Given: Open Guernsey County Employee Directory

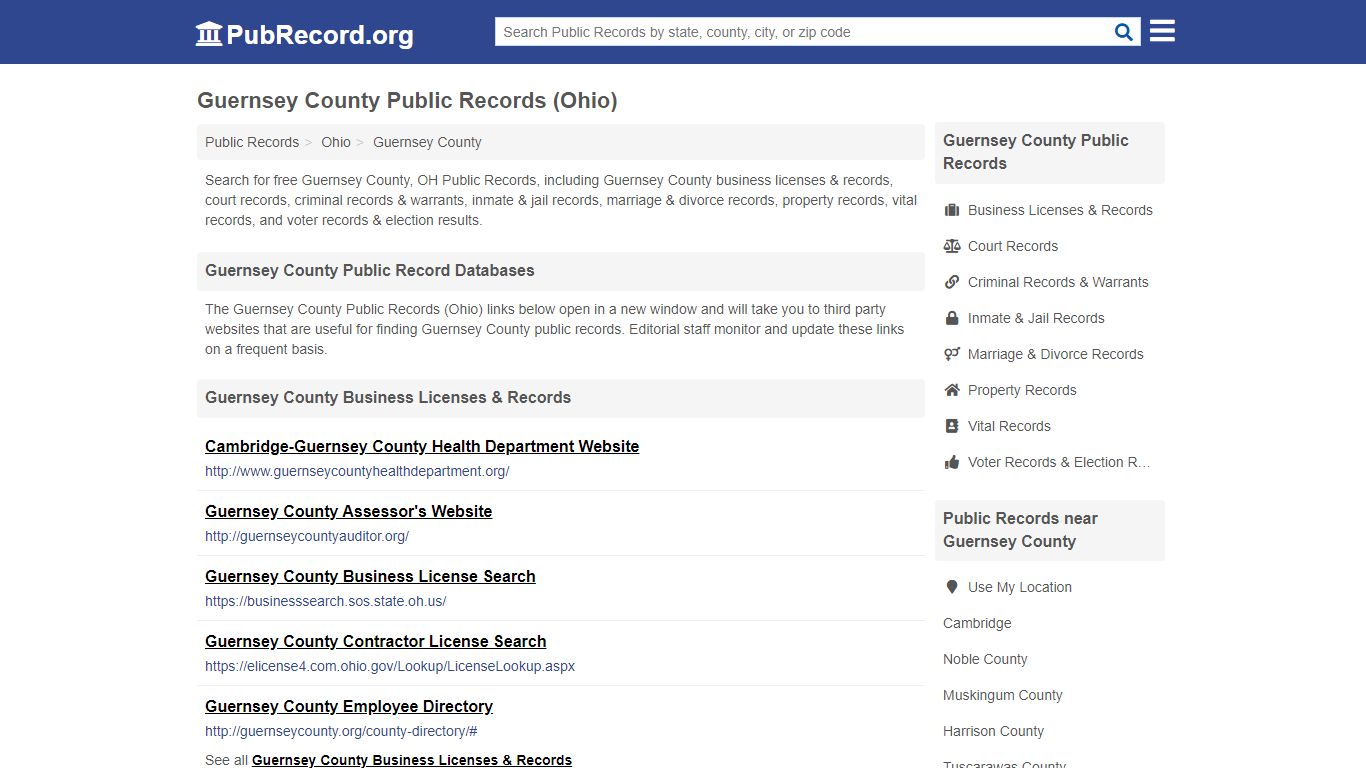Looking at the screenshot, I should (349, 706).
